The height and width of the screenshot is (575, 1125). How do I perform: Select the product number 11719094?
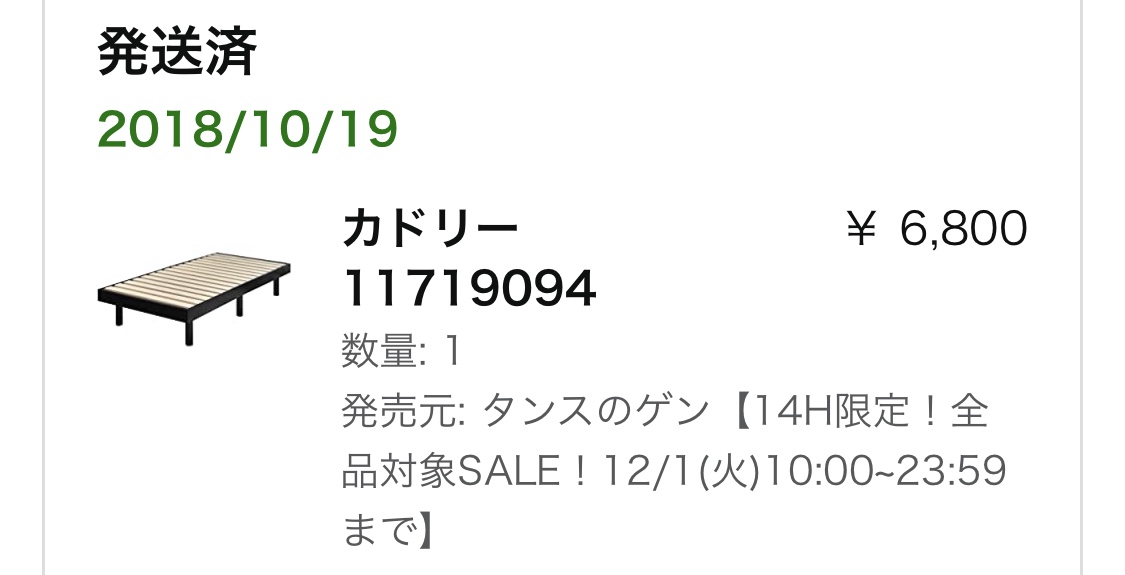469,289
